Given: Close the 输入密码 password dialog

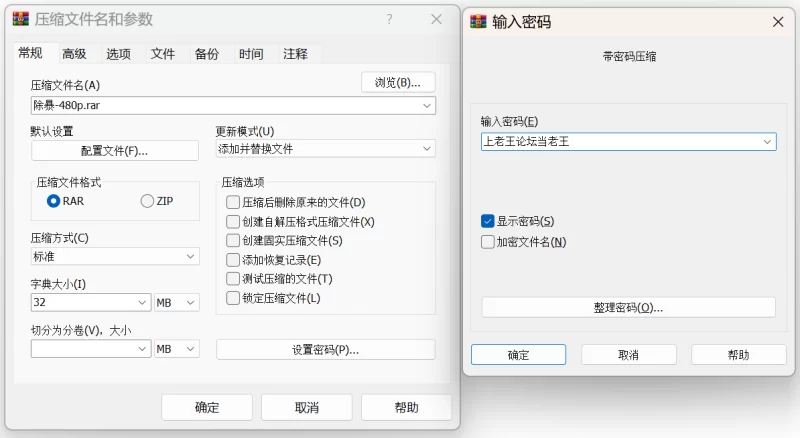Looking at the screenshot, I should pos(778,21).
